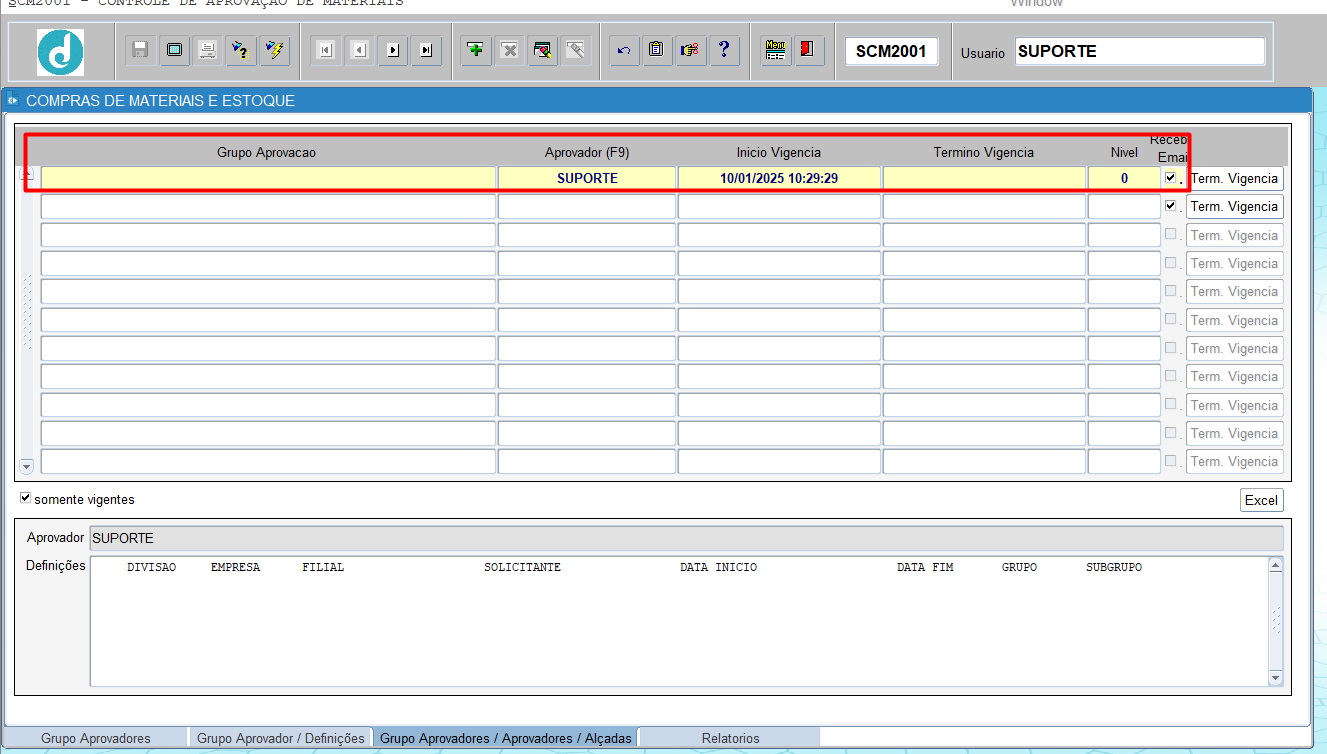
Task: Click Grupo Aprovacao cell in SUPORTE row
Action: point(268,178)
